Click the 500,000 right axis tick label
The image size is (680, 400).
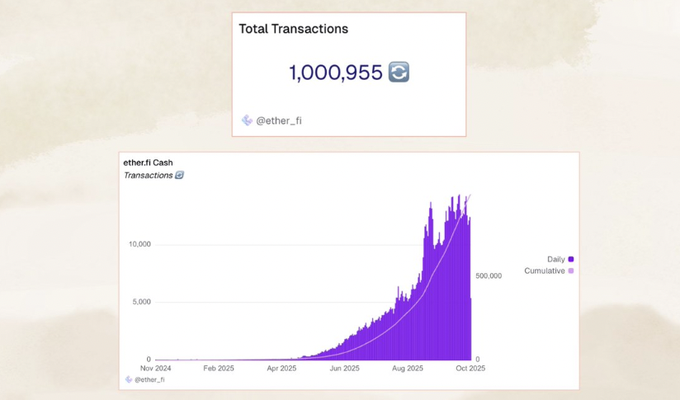[x=488, y=275]
